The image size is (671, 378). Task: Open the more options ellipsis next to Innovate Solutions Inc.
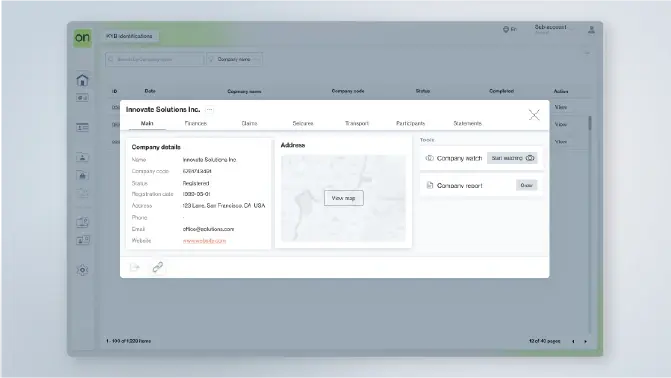pos(210,110)
